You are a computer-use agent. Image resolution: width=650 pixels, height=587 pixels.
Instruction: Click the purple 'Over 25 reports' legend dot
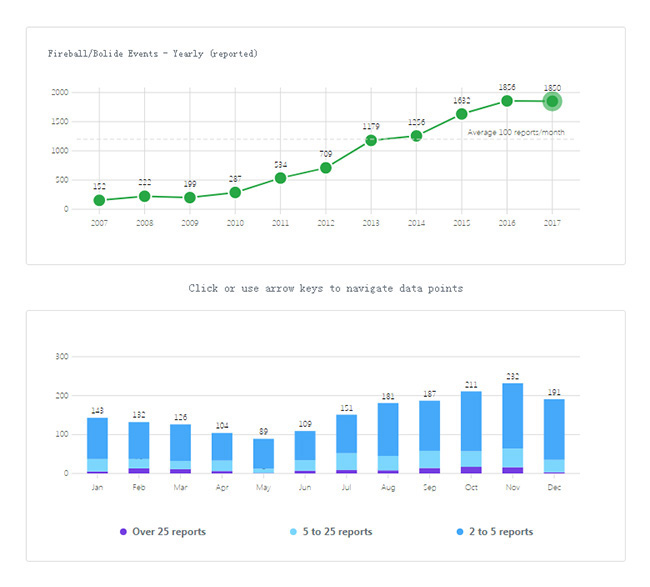coord(122,532)
